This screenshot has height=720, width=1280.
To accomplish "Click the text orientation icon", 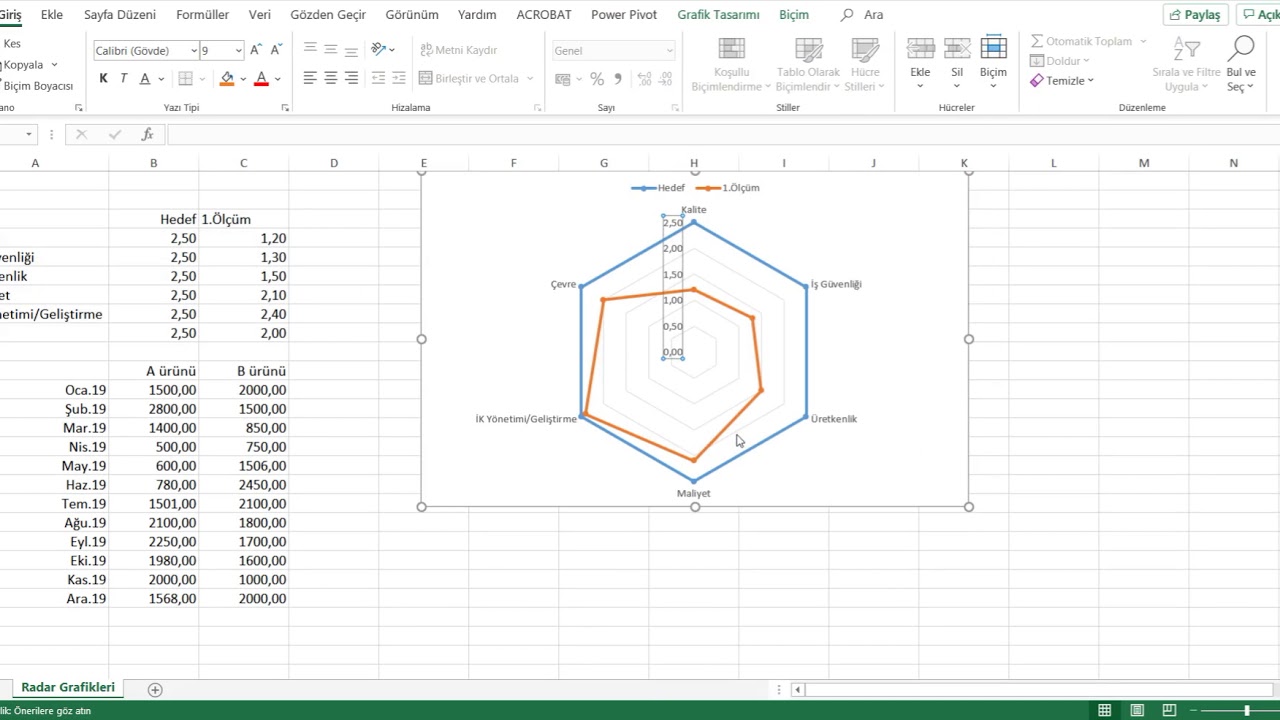I will tap(379, 49).
